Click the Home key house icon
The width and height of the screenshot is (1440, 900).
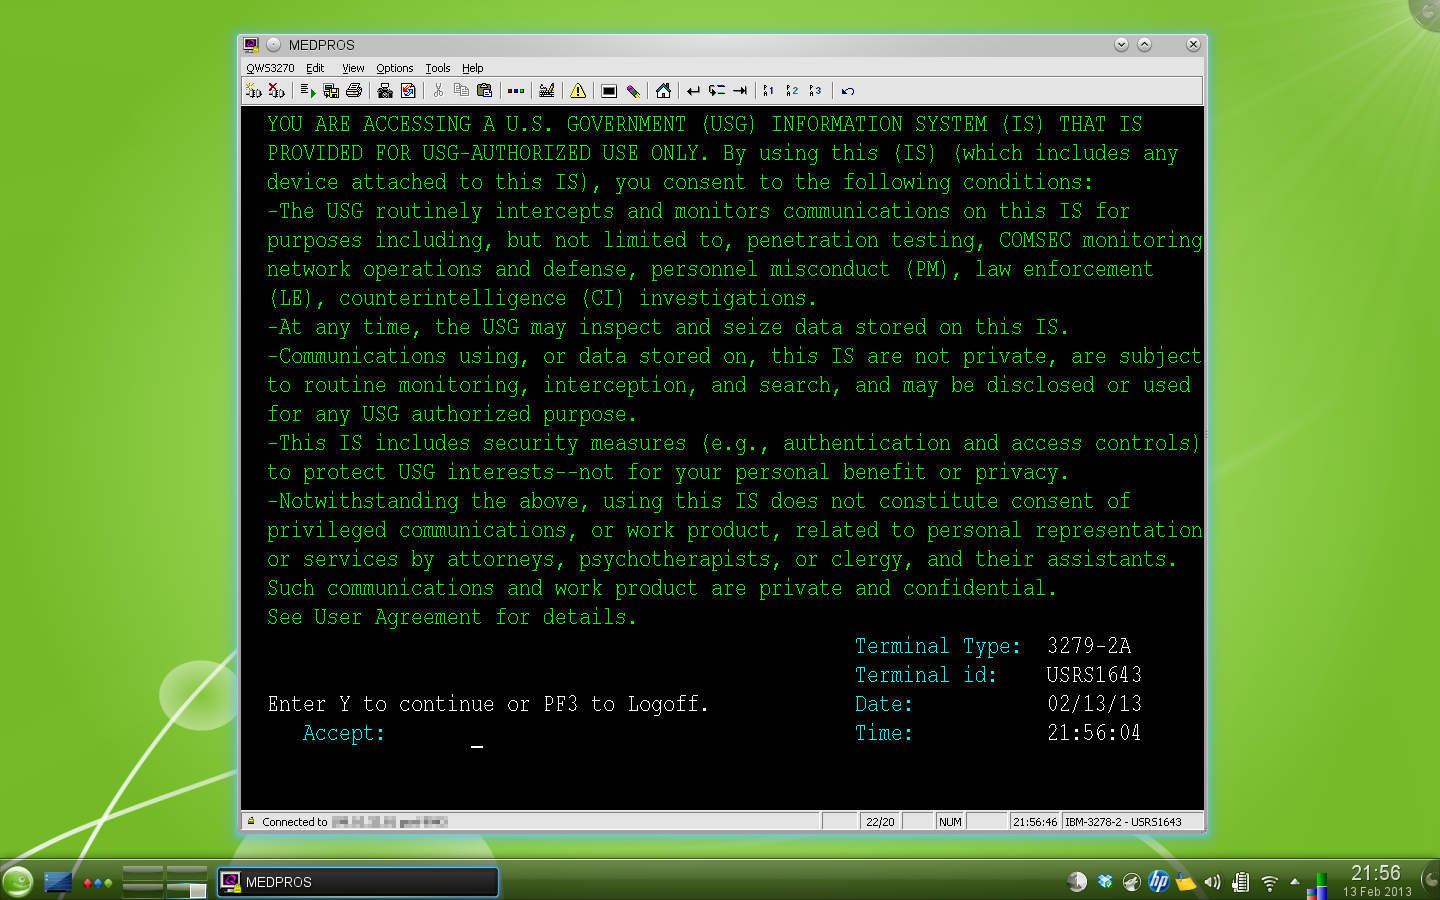(x=663, y=91)
